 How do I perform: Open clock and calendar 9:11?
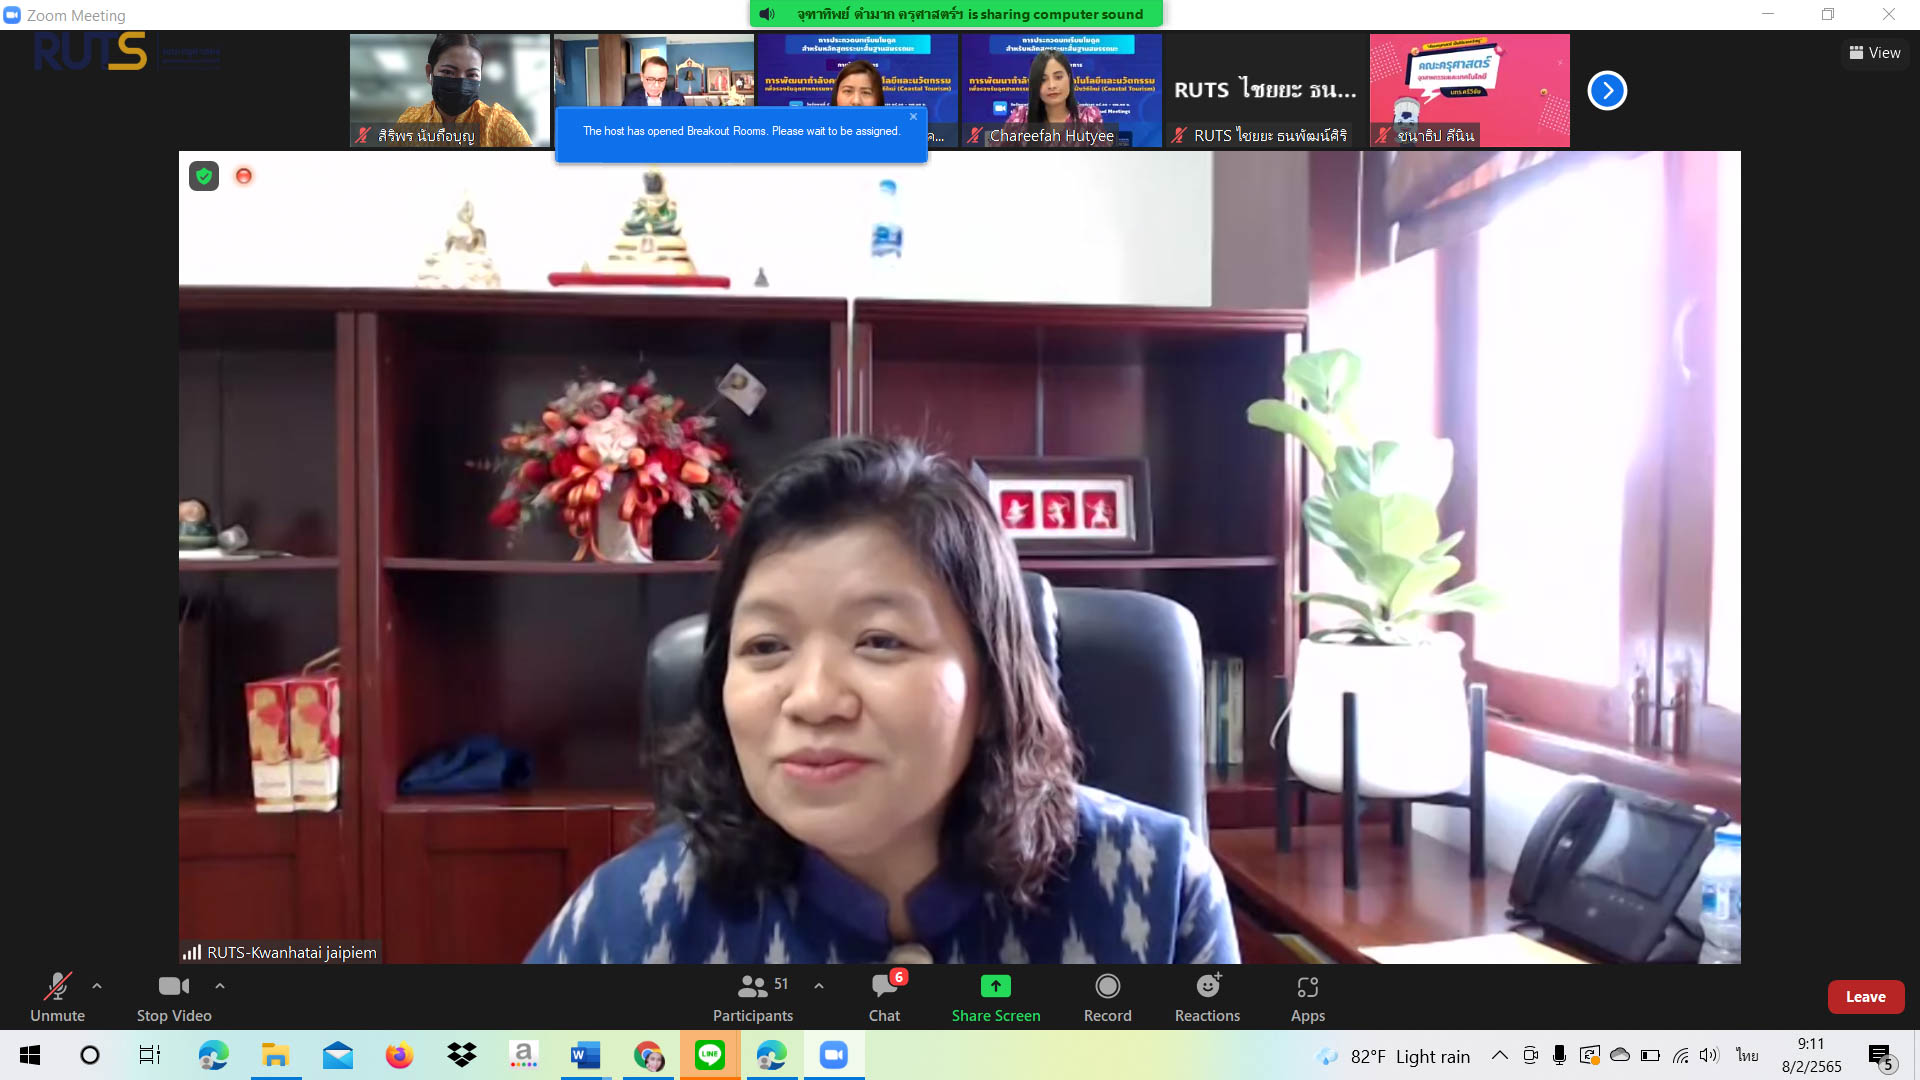pos(1811,1055)
